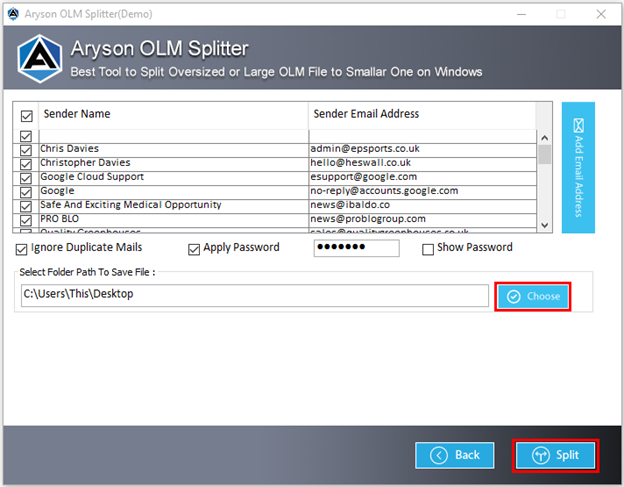Click no-reply@accounts.google.com email cell

click(x=423, y=191)
